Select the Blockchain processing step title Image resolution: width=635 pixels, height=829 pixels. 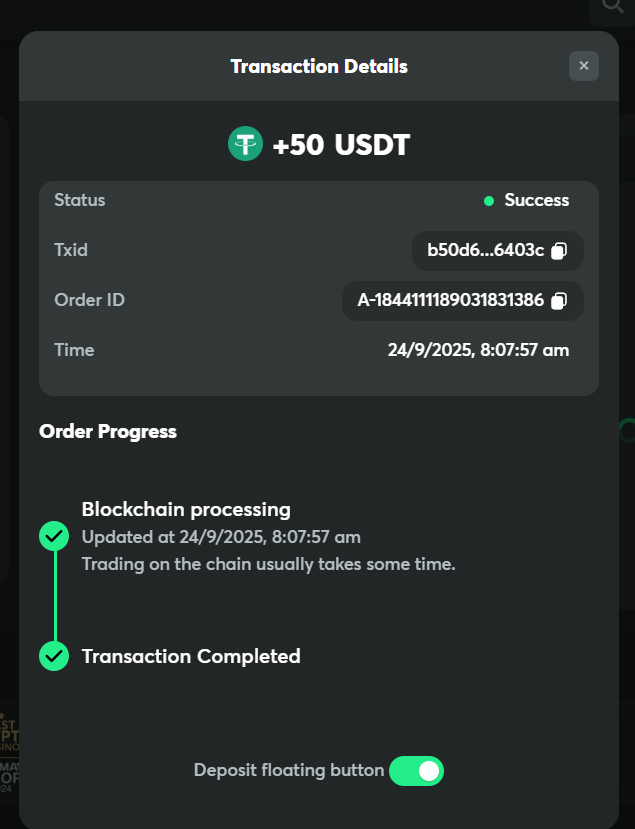pos(186,510)
